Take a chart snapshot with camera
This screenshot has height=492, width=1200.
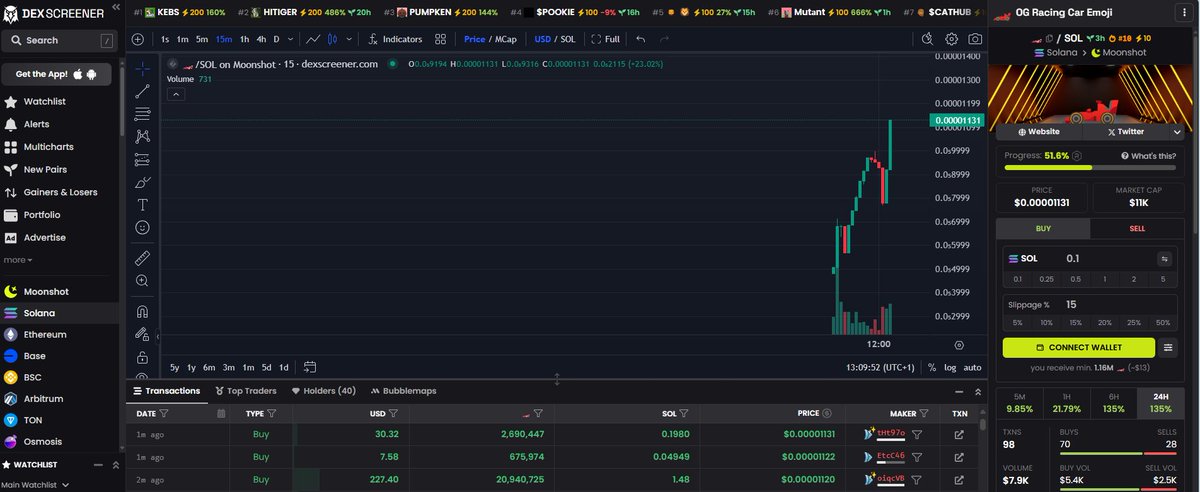click(974, 38)
